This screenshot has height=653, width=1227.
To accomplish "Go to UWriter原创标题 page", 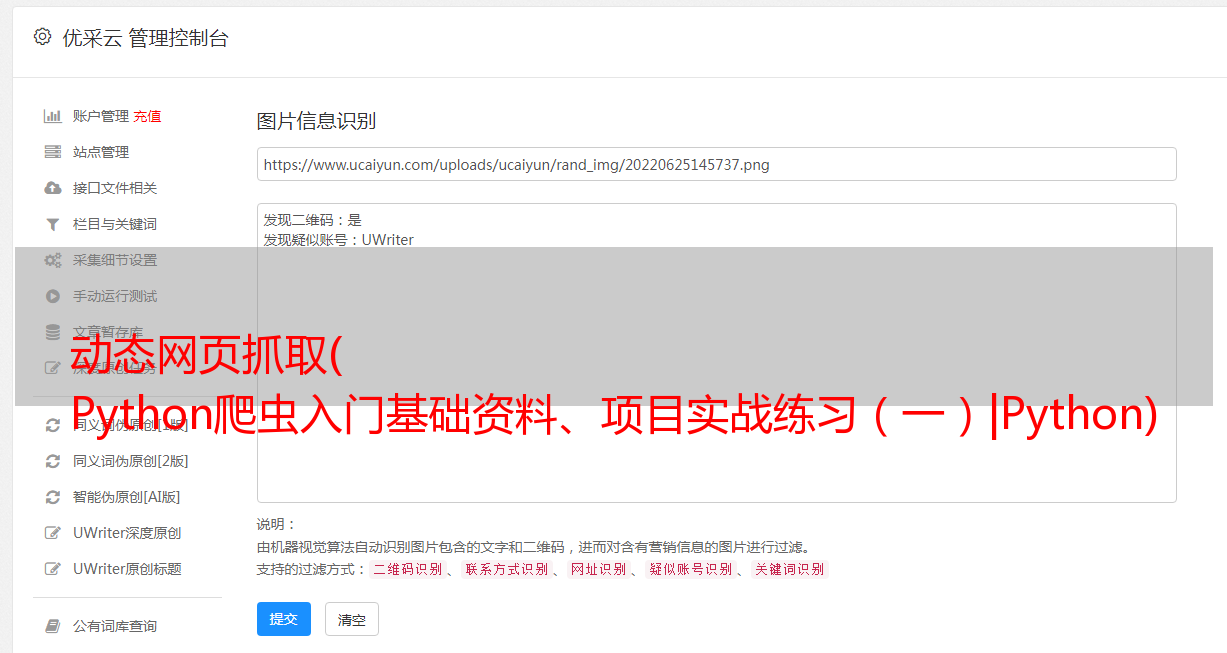I will coord(127,569).
